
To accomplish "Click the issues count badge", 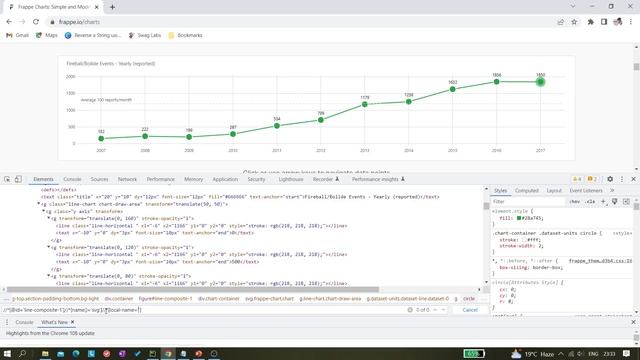I will tap(592, 179).
